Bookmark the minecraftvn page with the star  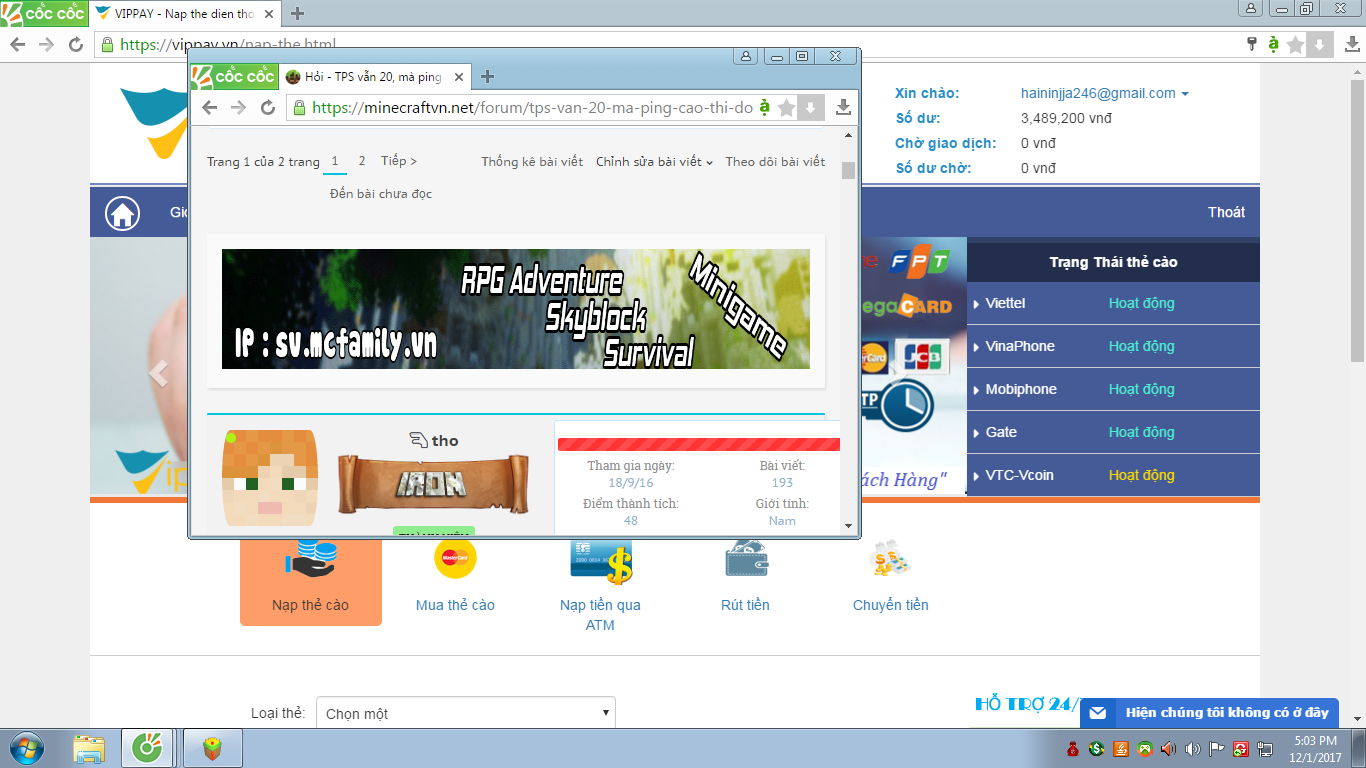[x=787, y=108]
